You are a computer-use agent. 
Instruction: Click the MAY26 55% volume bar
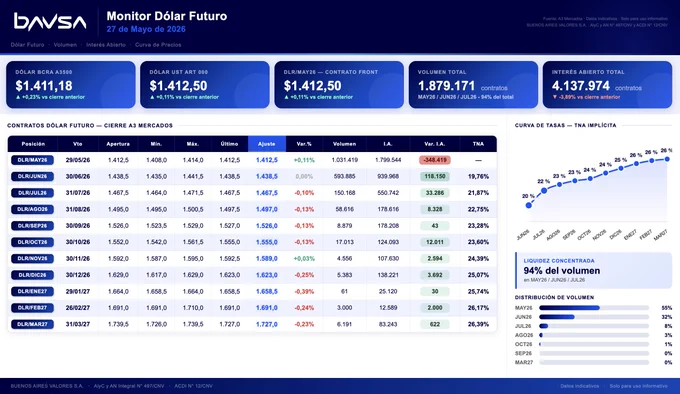click(x=594, y=308)
